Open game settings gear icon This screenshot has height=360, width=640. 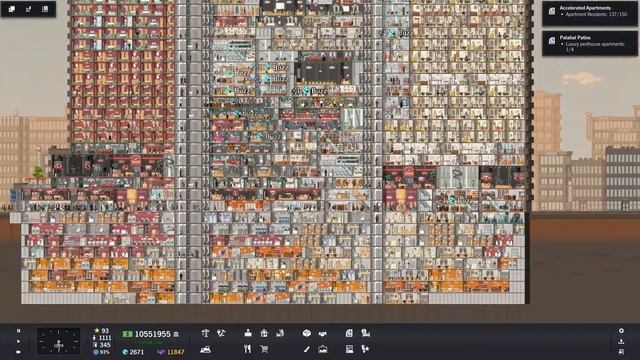[x=621, y=331]
